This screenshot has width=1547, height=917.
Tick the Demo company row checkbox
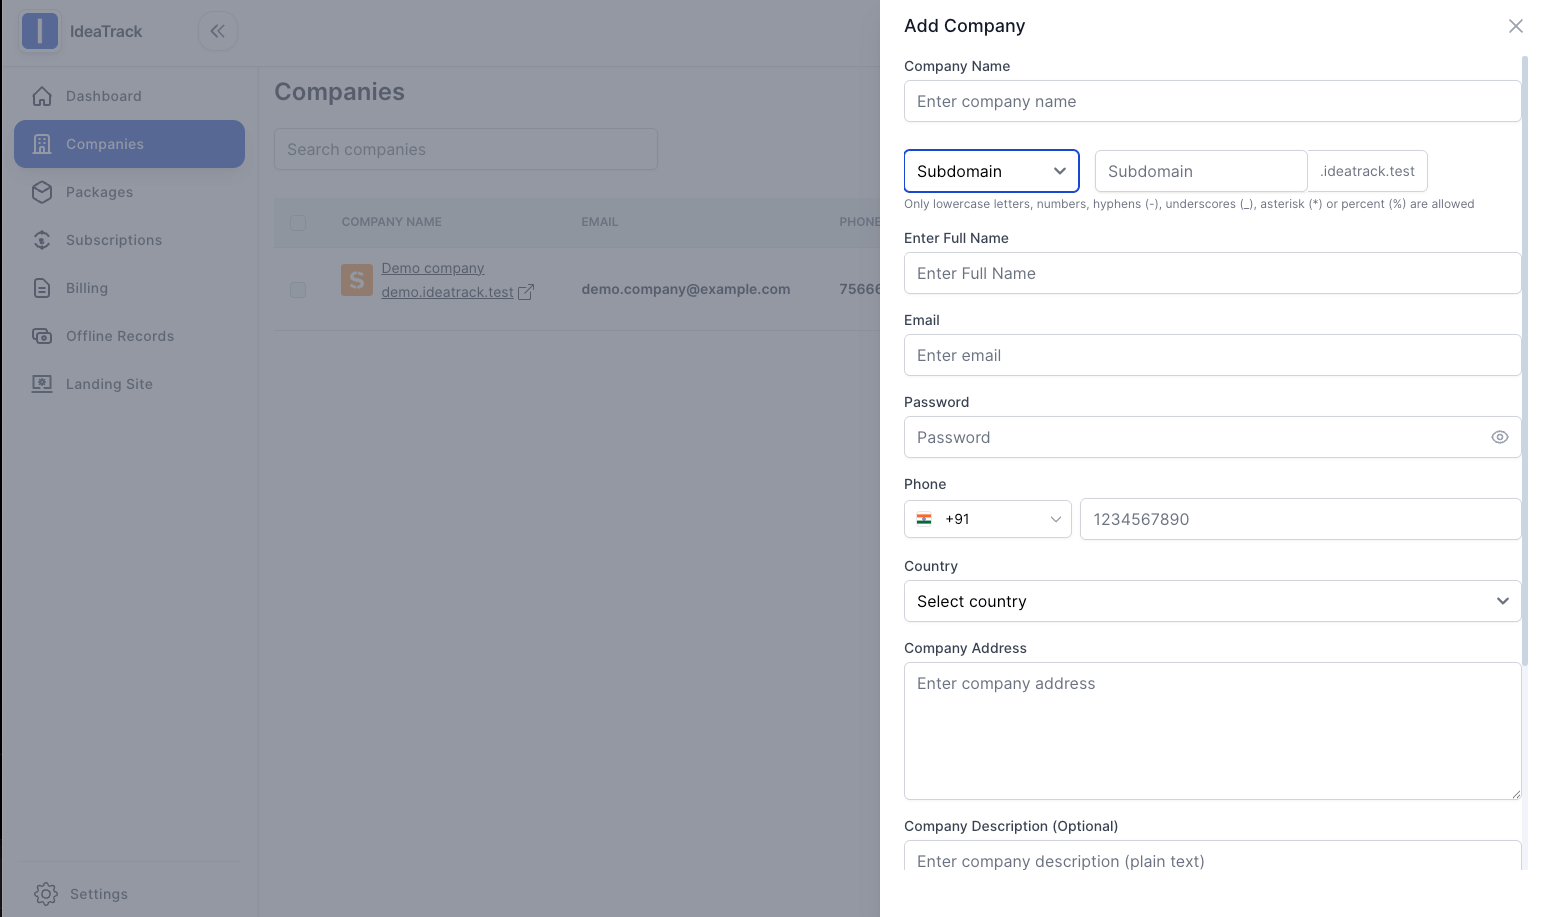298,290
